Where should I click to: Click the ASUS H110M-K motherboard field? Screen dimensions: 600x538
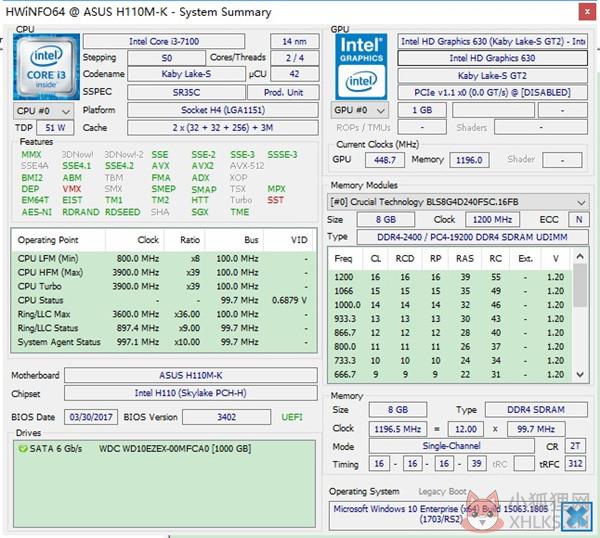tap(191, 375)
